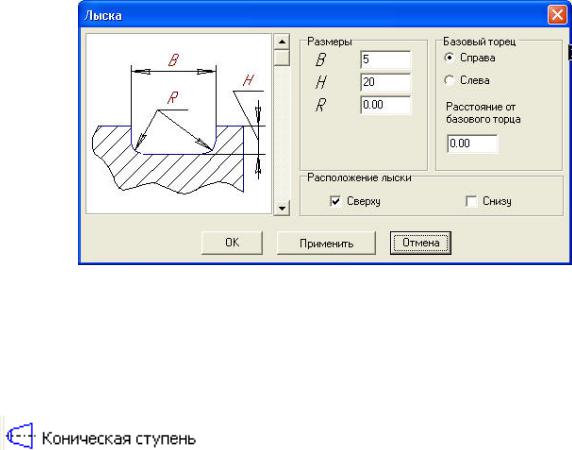Click the preview scrollbar thumb
Screen dimensions: 572x450
282,58
